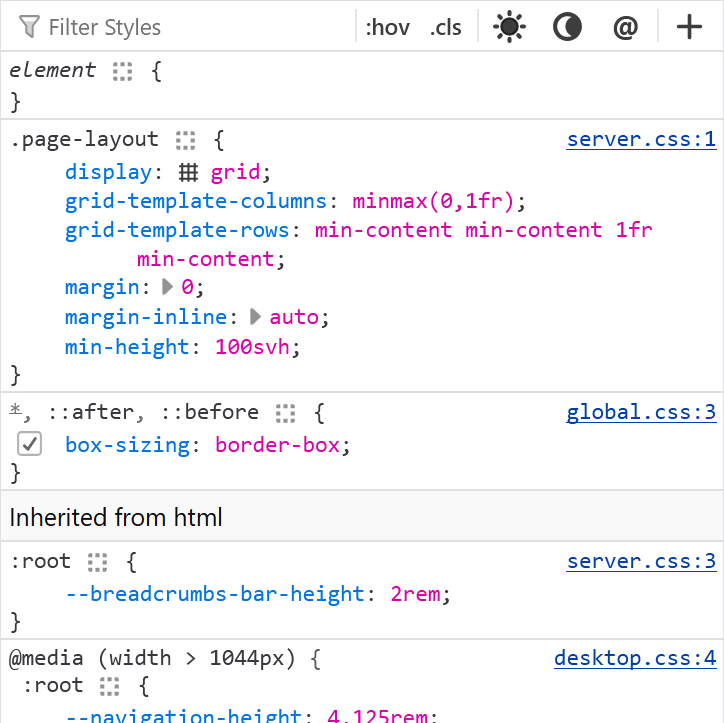Open server.css:3 source link
Viewport: 724px width, 723px height.
(641, 561)
